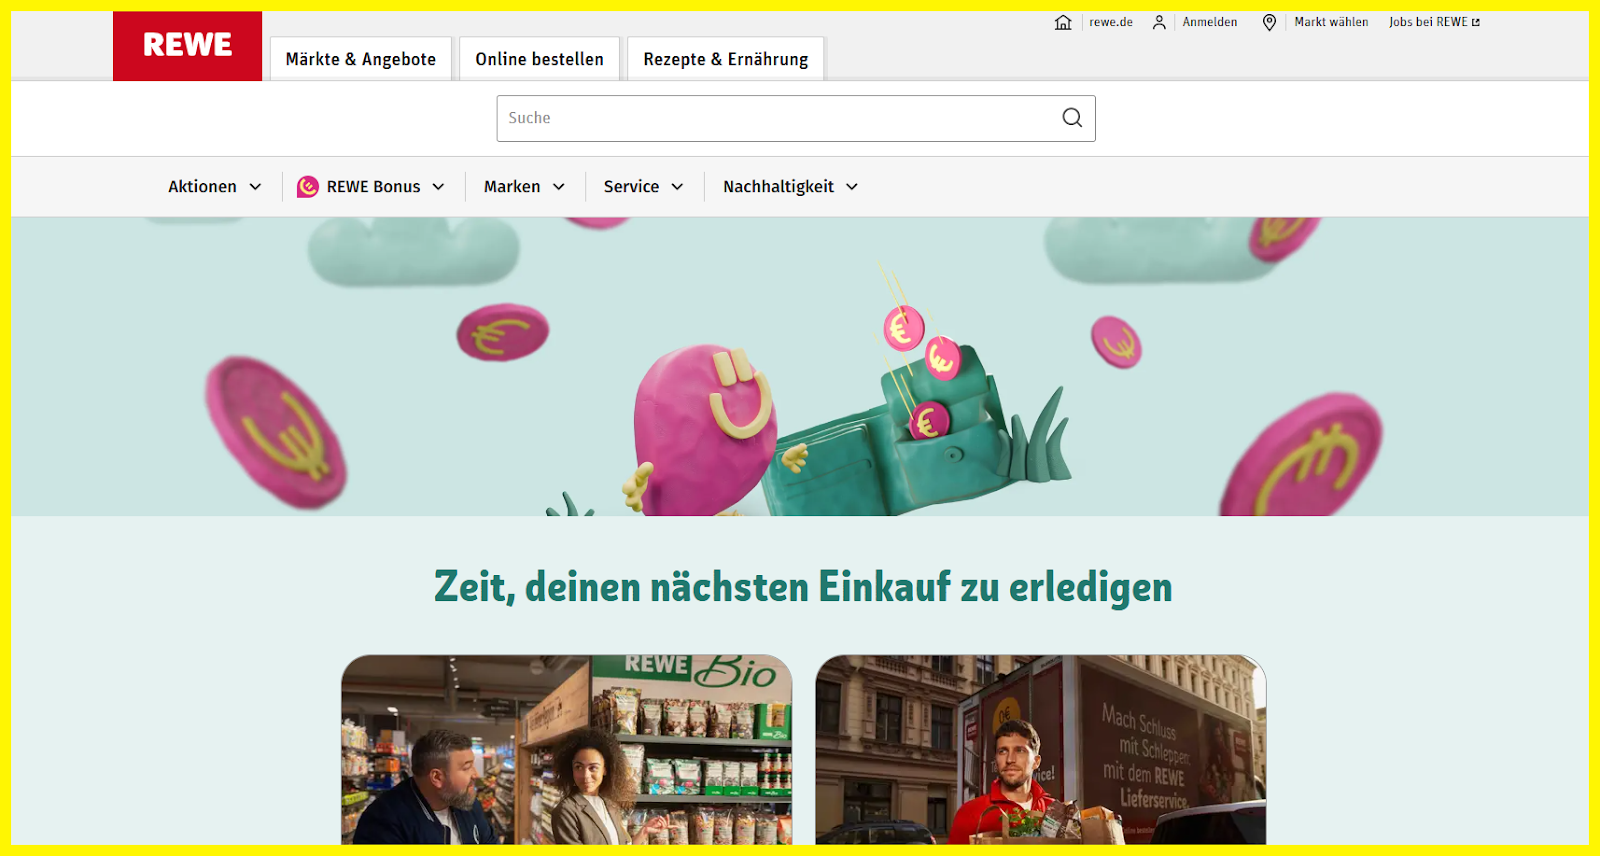
Task: Open the Marken menu
Action: coord(512,187)
